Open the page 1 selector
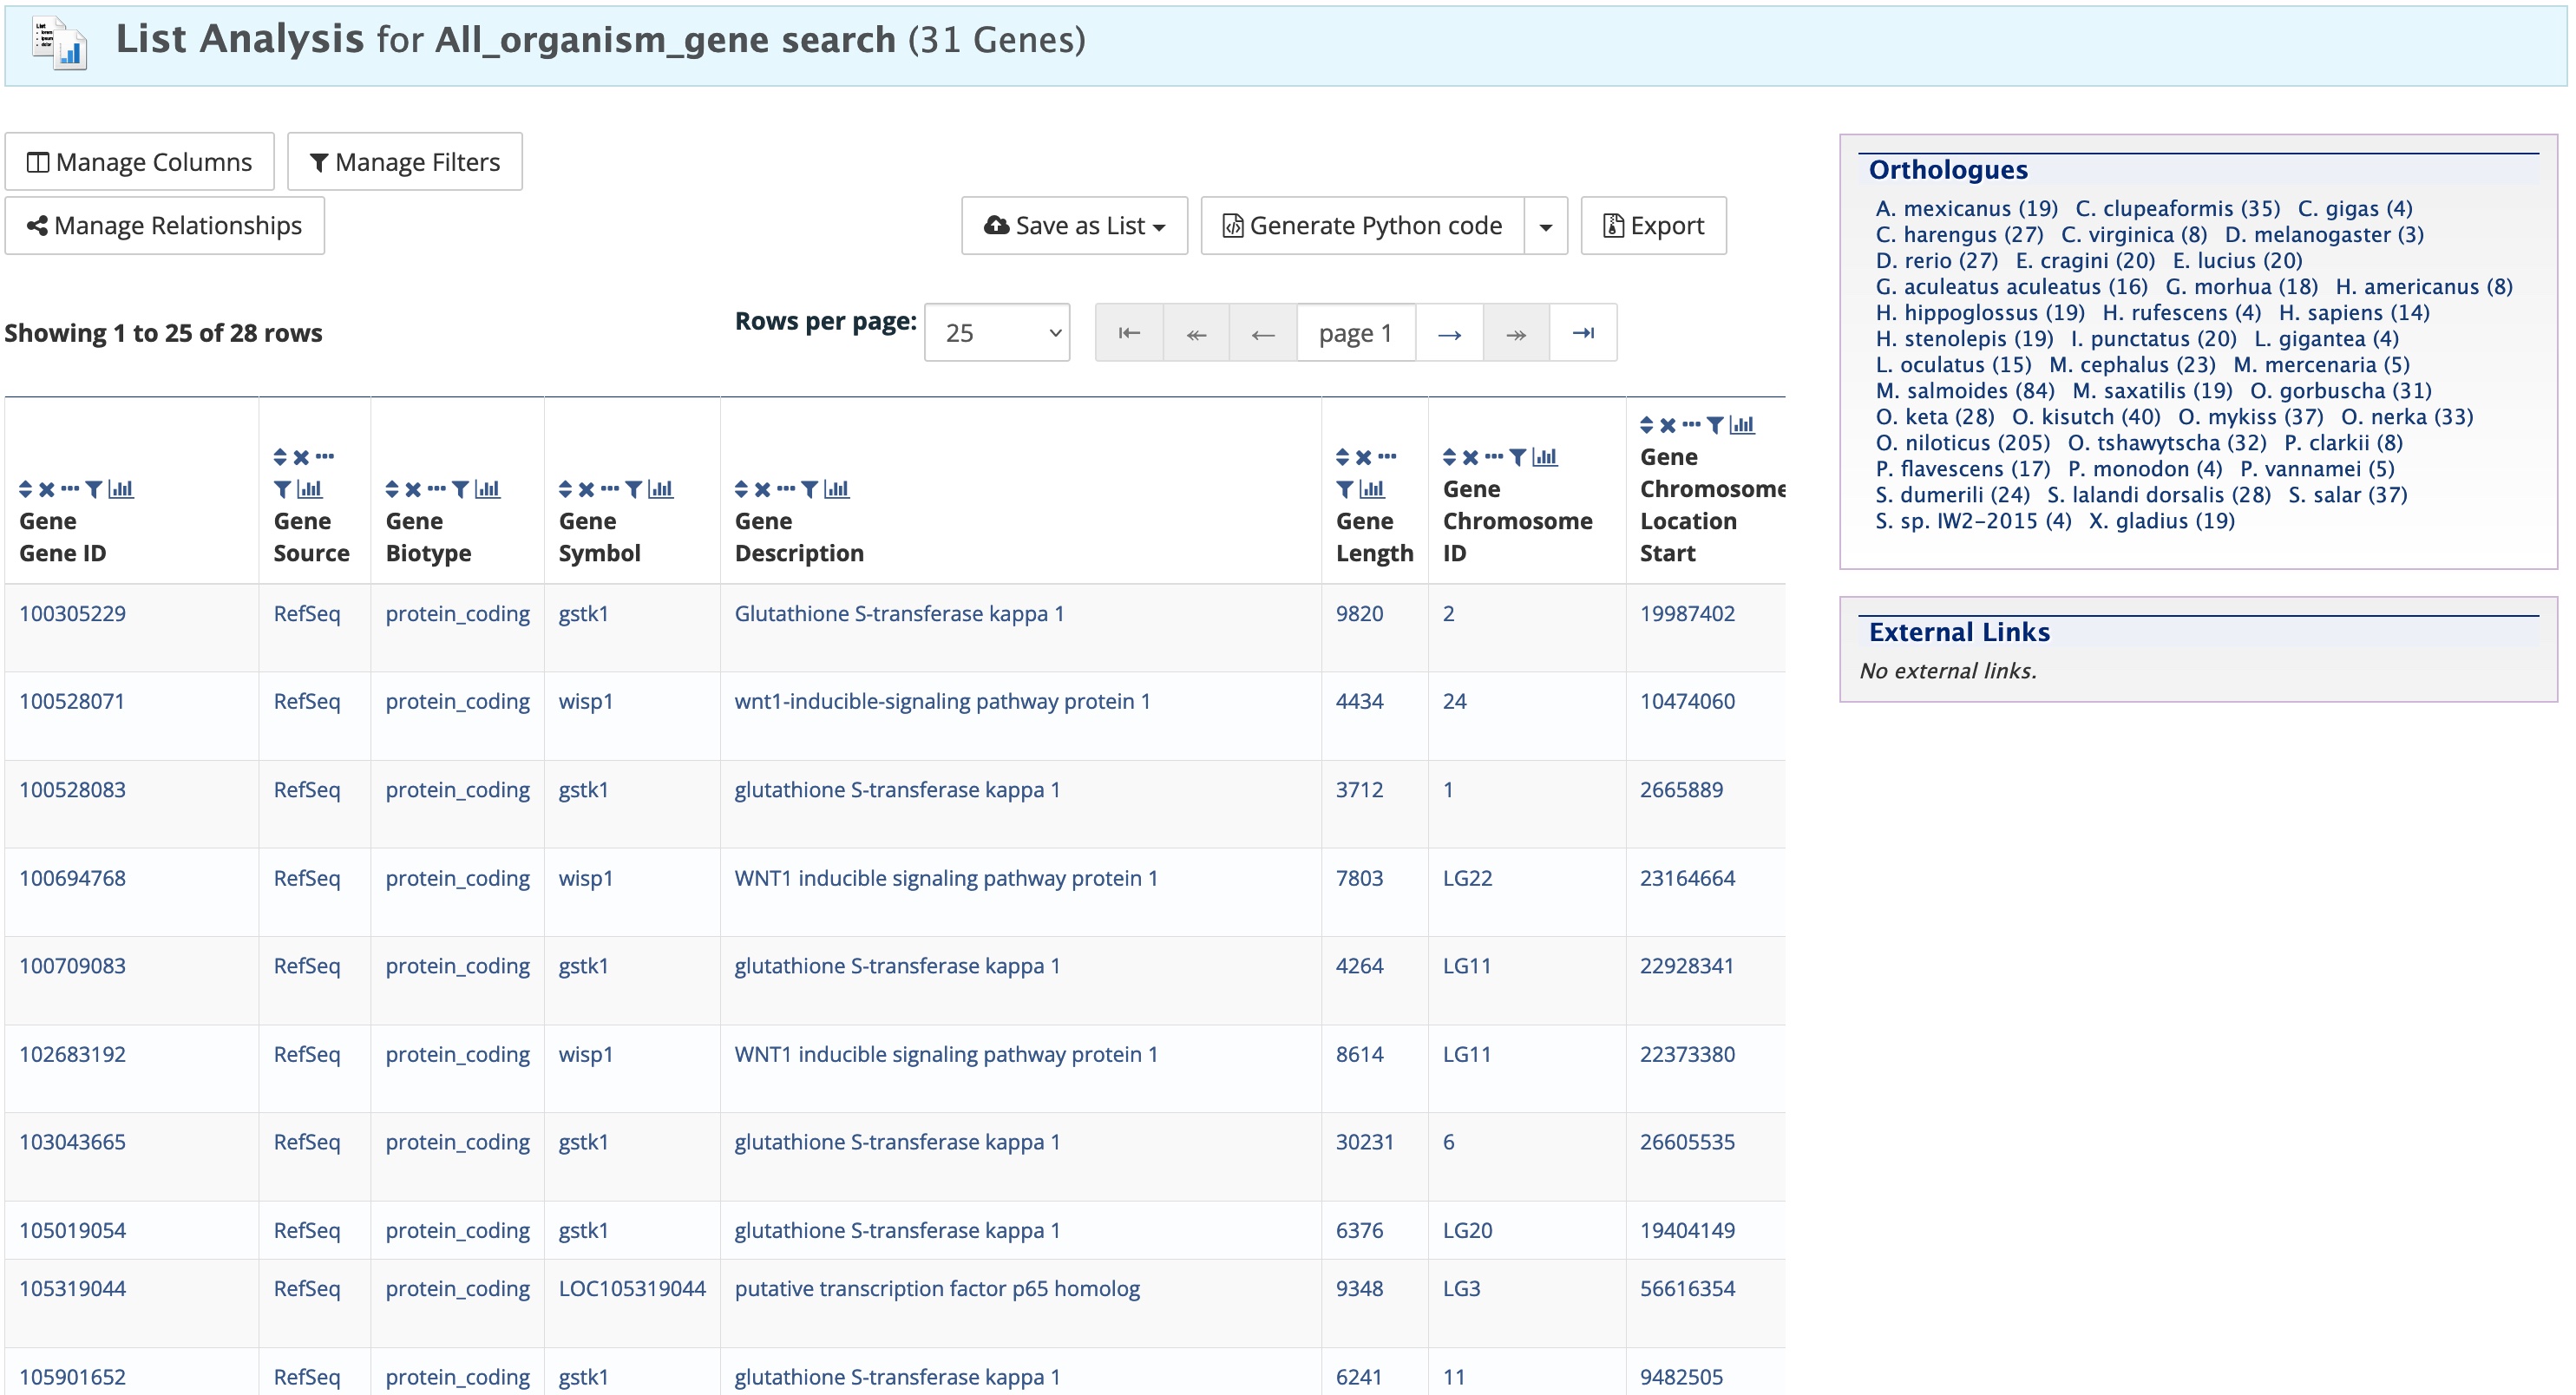Screen dimensions: 2576x1395 (1356, 333)
